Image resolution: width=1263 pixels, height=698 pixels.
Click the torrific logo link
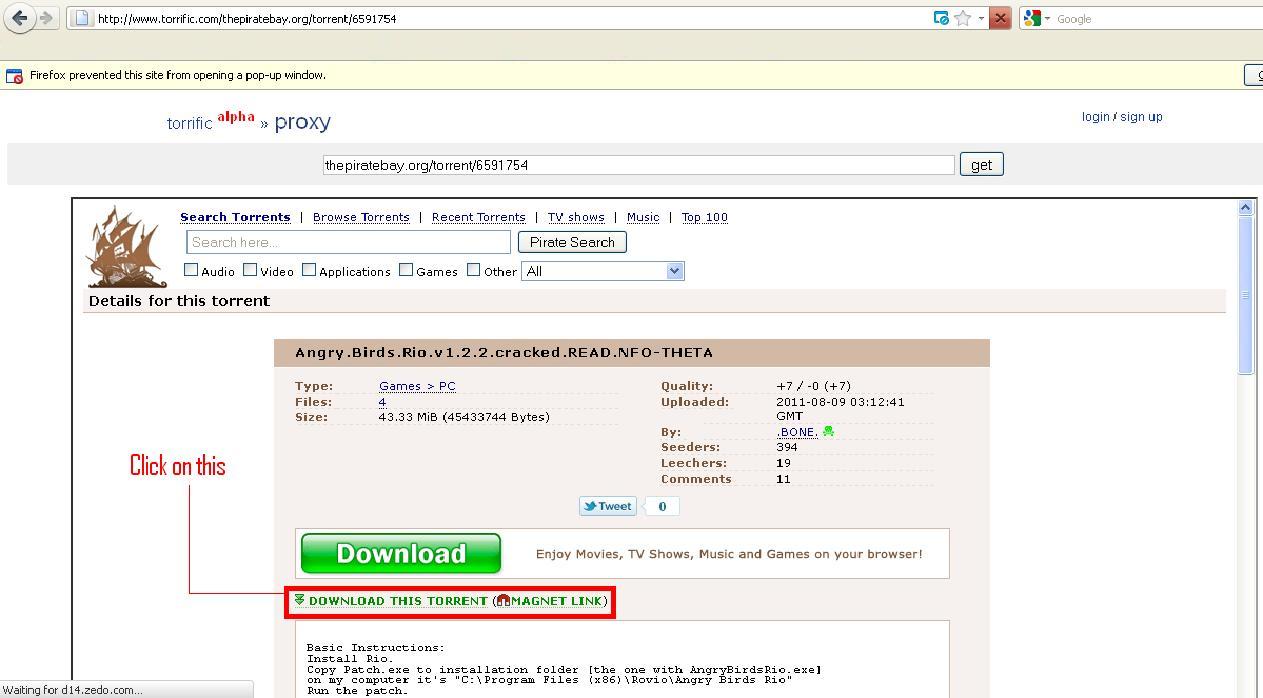(189, 123)
